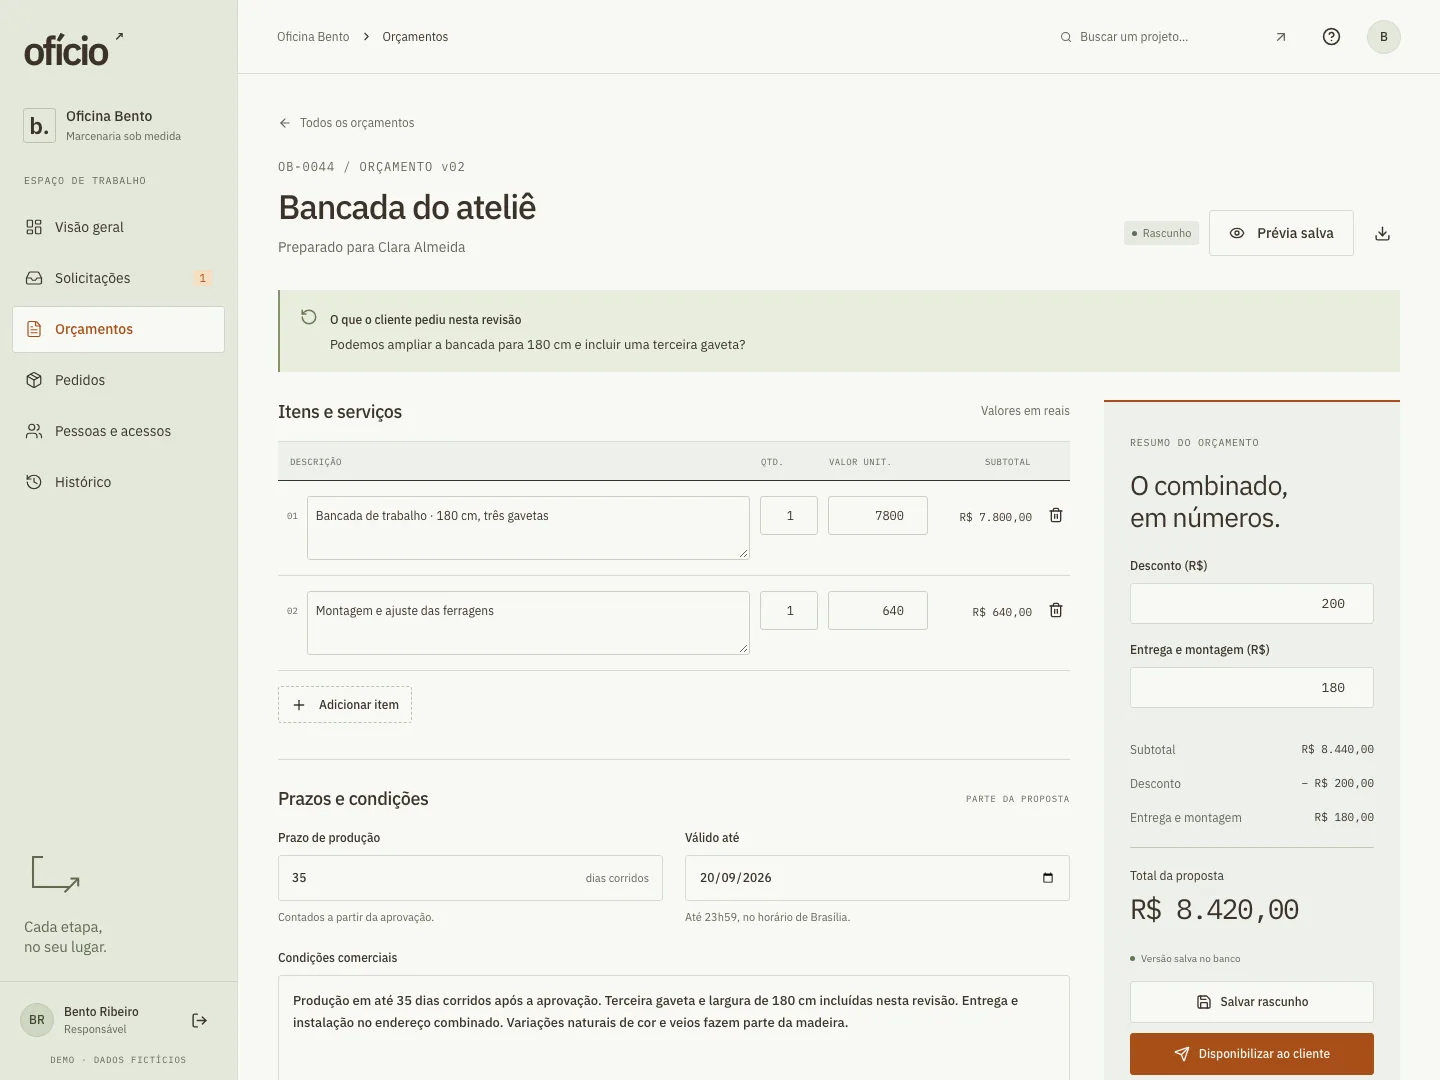1440x1080 pixels.
Task: Click the ofício logo
Action: [x=74, y=50]
